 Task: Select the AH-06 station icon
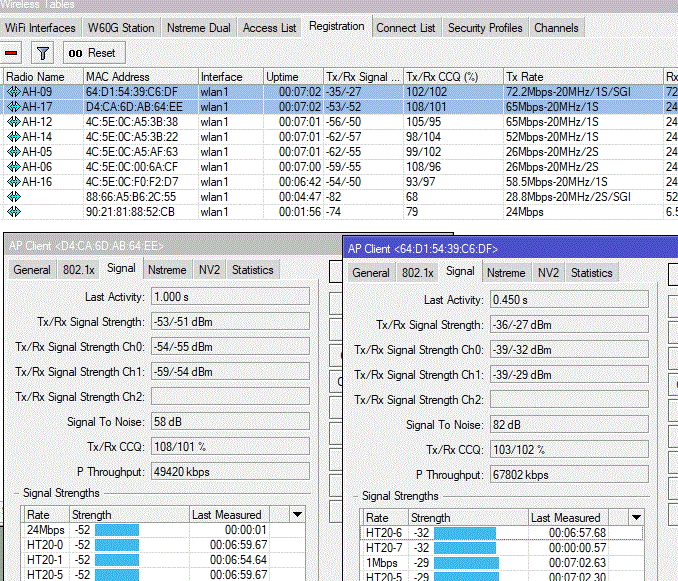(14, 167)
